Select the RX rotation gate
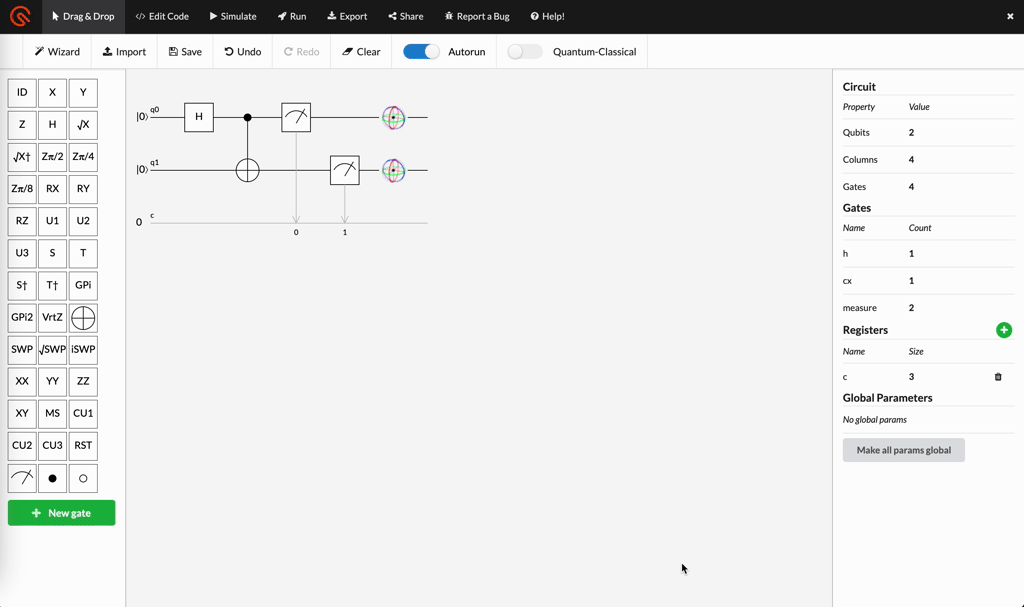1024x607 pixels. coord(52,189)
